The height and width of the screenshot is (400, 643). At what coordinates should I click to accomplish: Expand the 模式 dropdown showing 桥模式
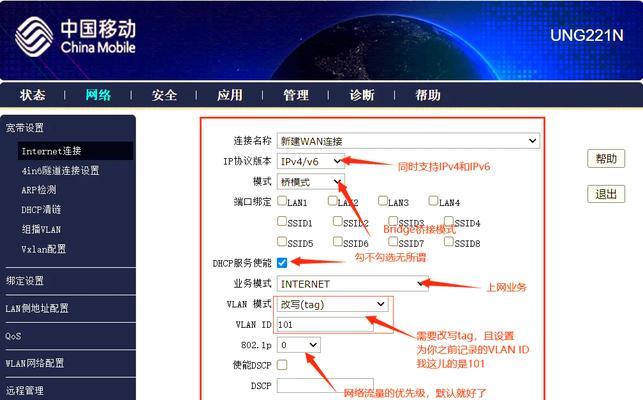(310, 182)
